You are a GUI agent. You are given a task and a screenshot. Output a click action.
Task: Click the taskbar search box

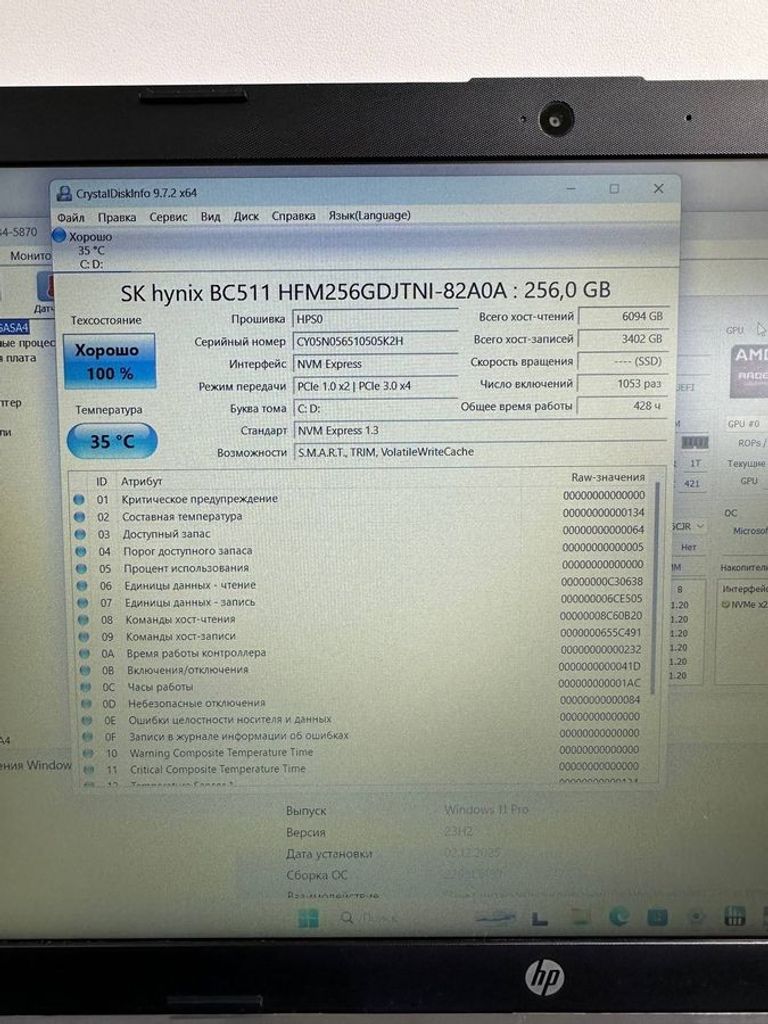[x=370, y=918]
